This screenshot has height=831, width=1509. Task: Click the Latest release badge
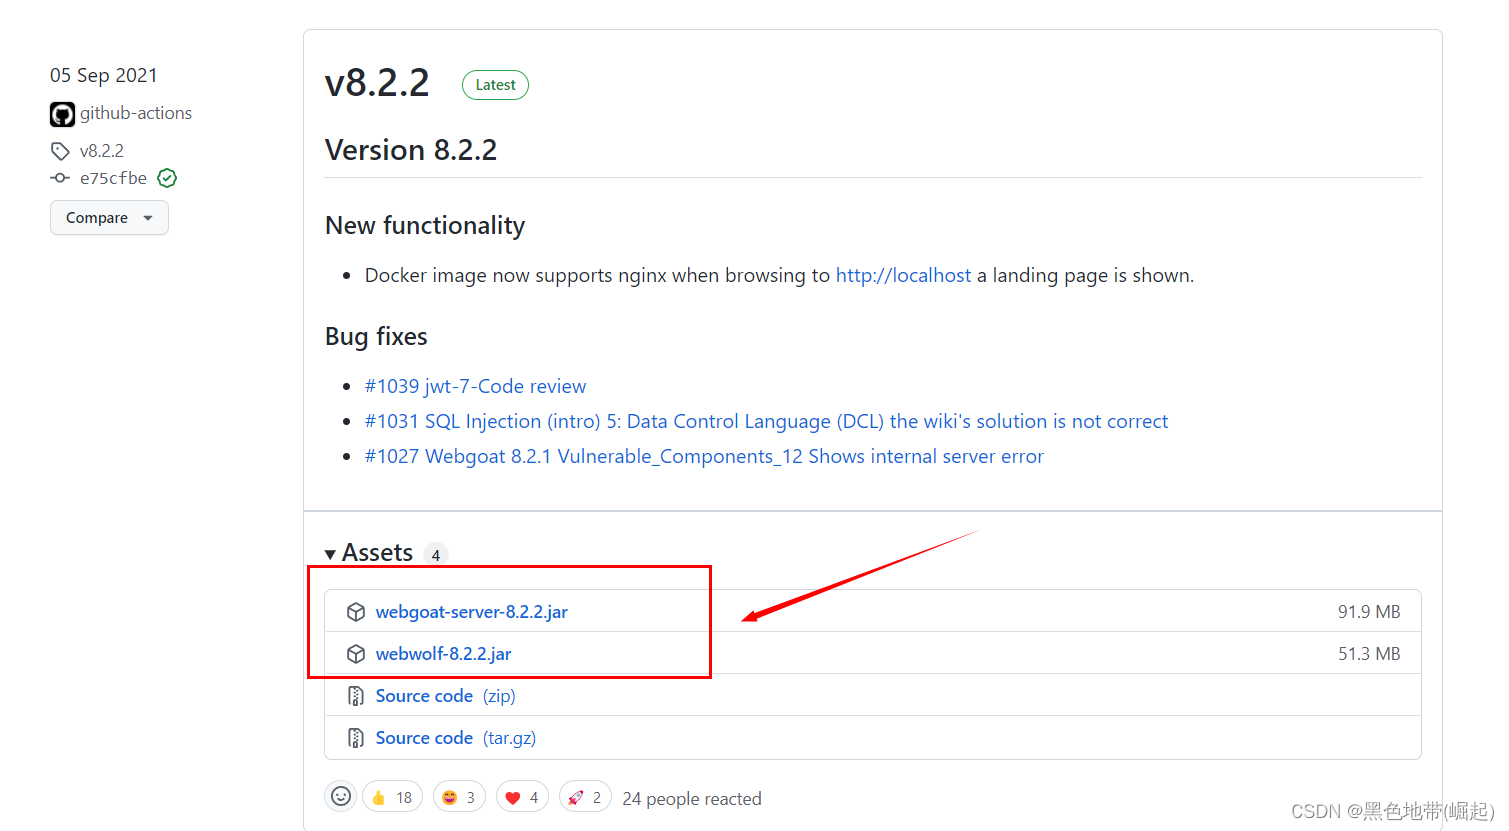[495, 85]
